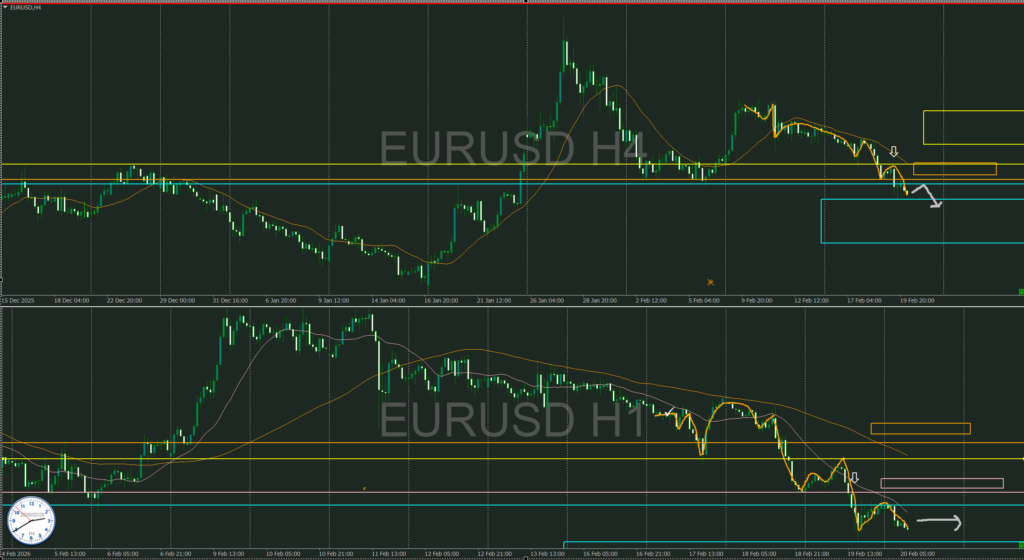Select the small orange rectangle on H4 chart

pos(954,169)
